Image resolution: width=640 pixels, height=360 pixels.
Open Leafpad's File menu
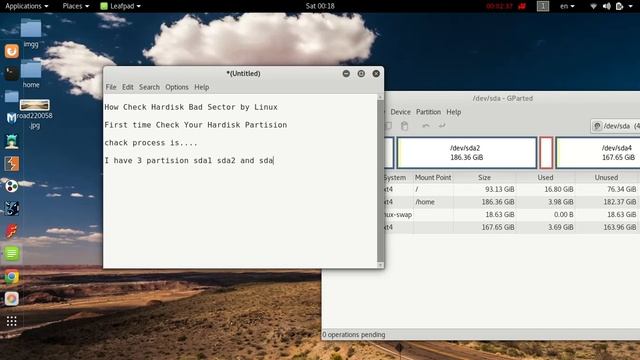111,87
